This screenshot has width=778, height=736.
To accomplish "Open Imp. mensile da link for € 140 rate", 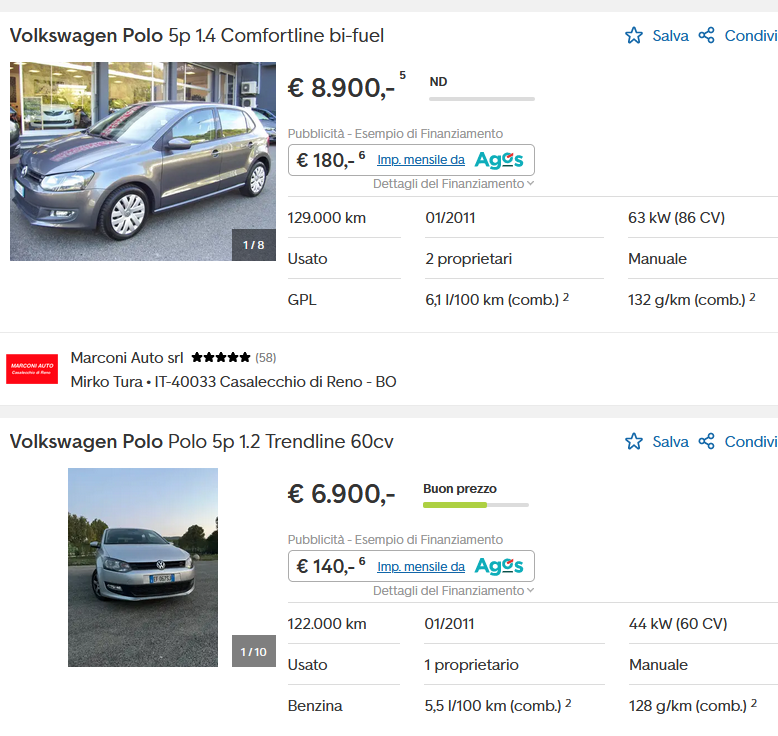I will 420,566.
